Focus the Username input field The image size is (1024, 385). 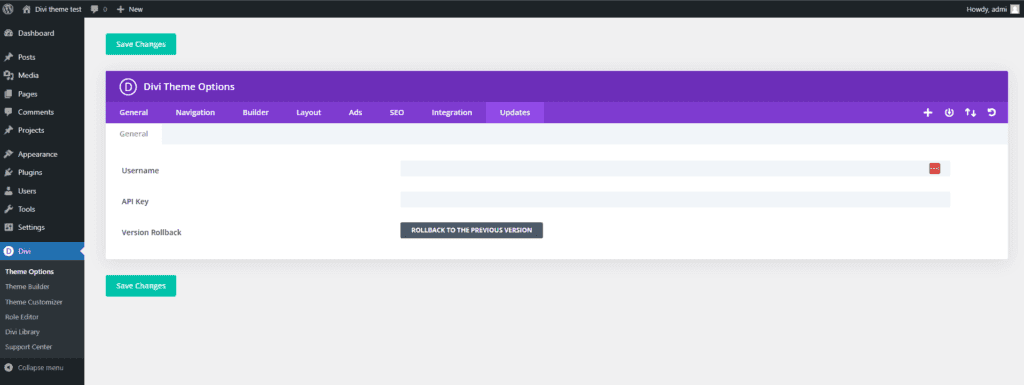coord(675,168)
